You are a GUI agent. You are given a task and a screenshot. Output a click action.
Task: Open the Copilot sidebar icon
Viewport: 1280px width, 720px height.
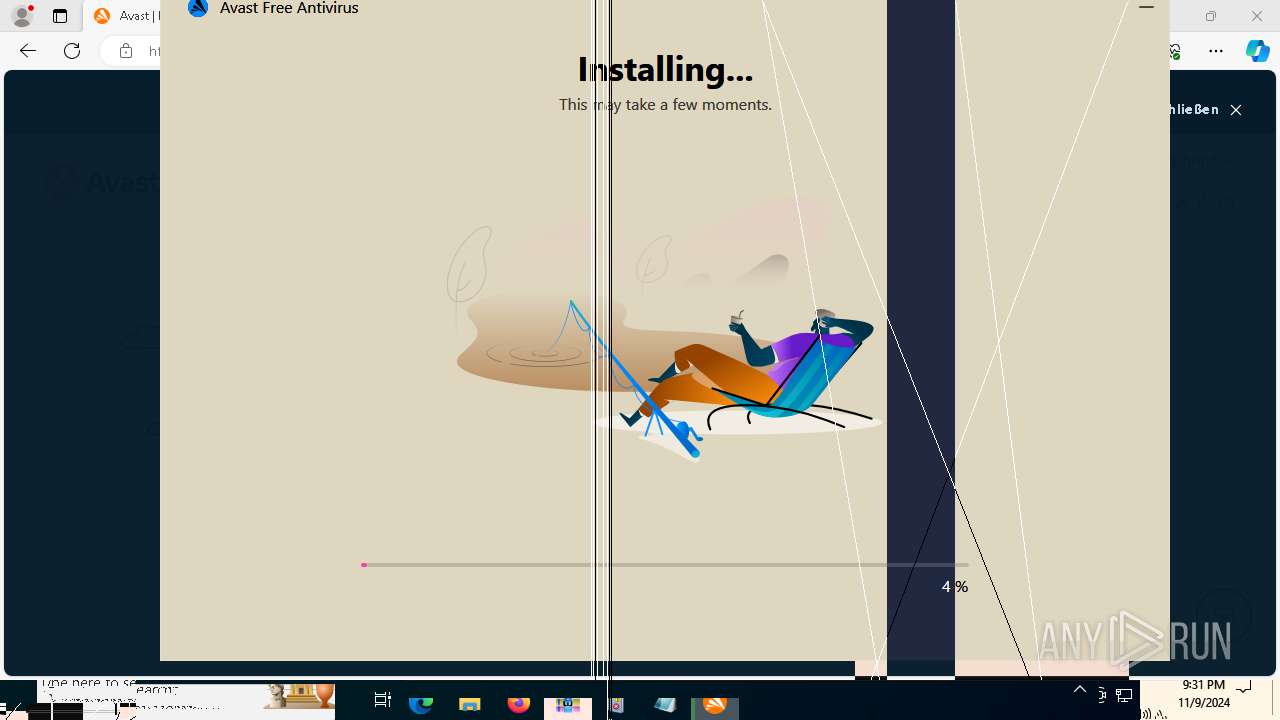click(x=1257, y=51)
